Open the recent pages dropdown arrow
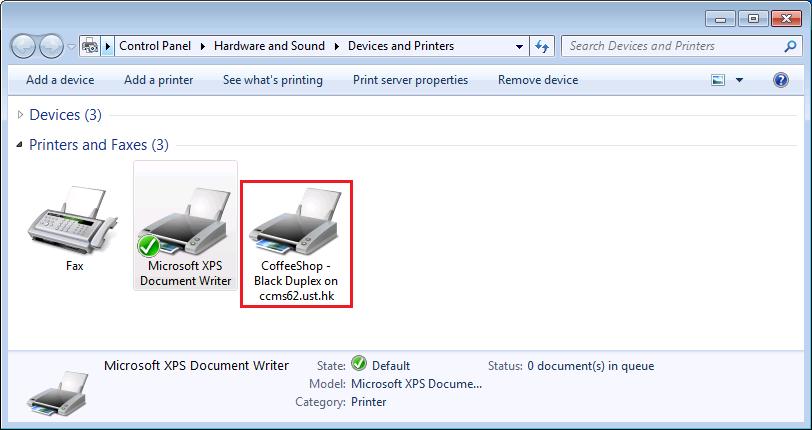 click(71, 46)
